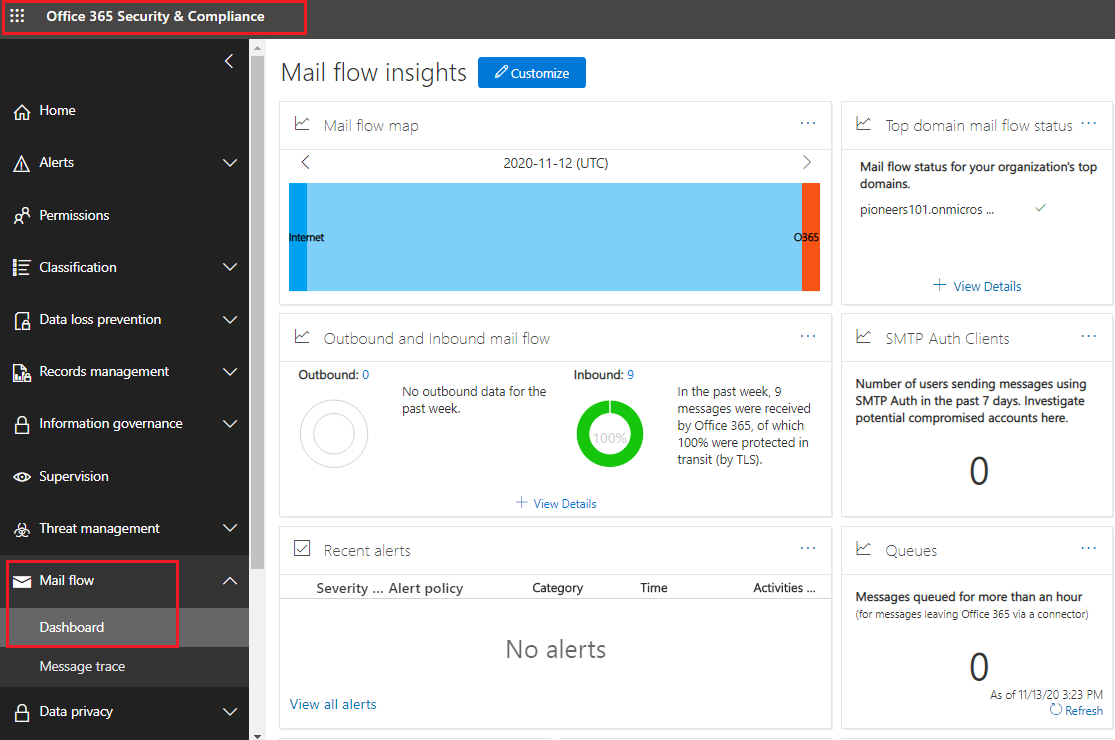The image size is (1115, 740).
Task: Click View all alerts link
Action: (x=333, y=704)
